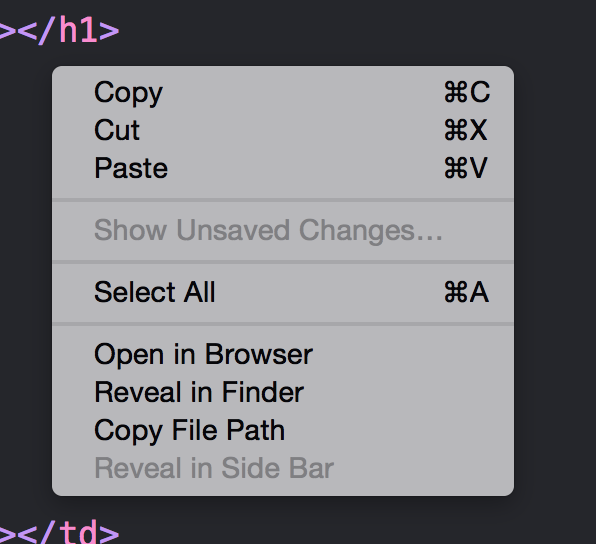Image resolution: width=596 pixels, height=544 pixels.
Task: Click Paste in the context menu
Action: [283, 168]
